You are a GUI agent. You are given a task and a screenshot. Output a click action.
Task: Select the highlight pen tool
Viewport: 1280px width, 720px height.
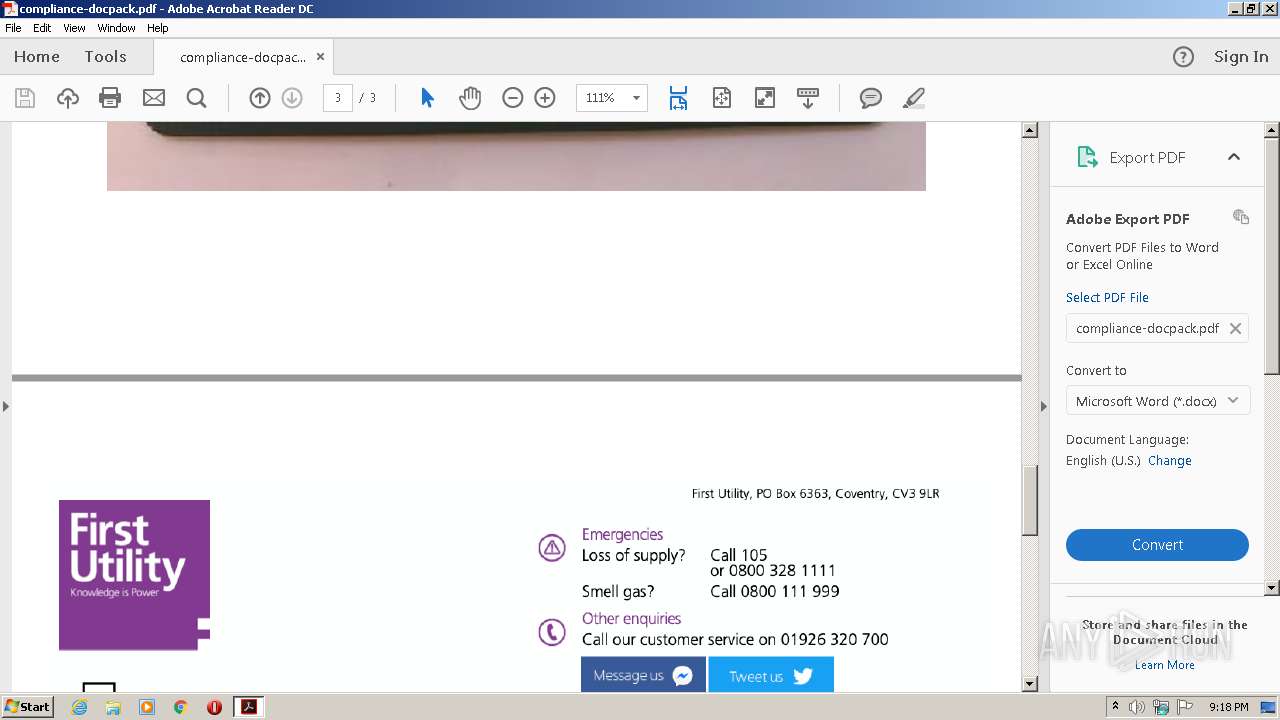pos(913,98)
